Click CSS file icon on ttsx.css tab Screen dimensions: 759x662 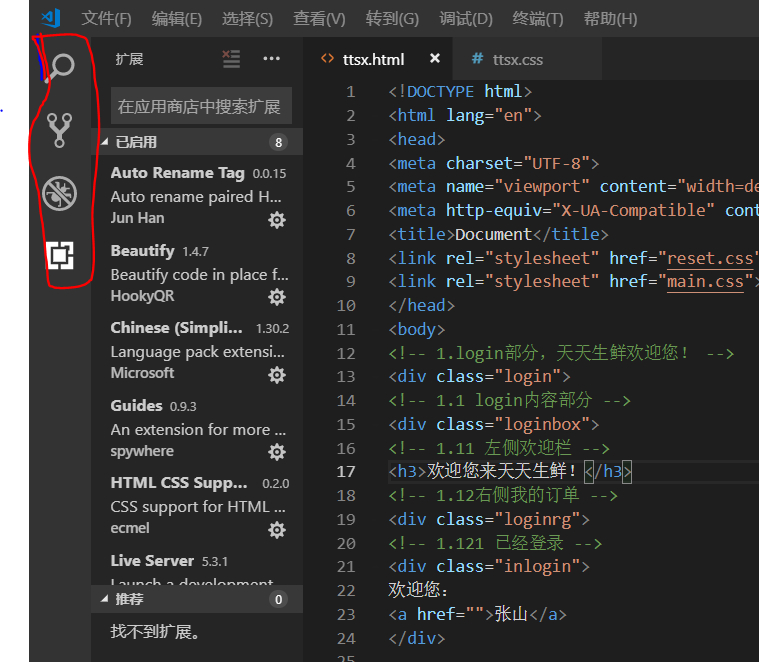pos(477,59)
